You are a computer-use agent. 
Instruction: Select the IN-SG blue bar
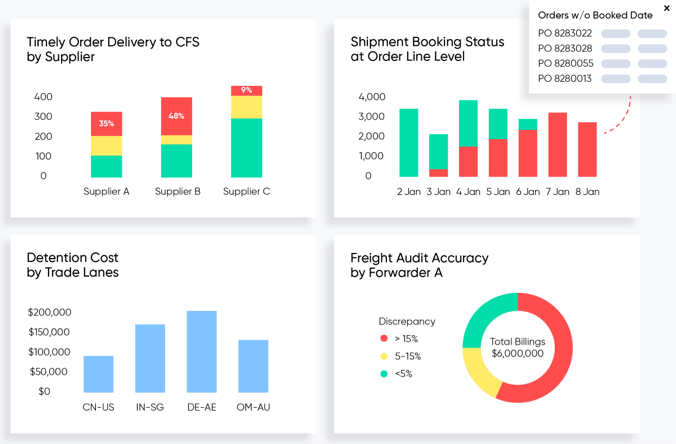[150, 359]
